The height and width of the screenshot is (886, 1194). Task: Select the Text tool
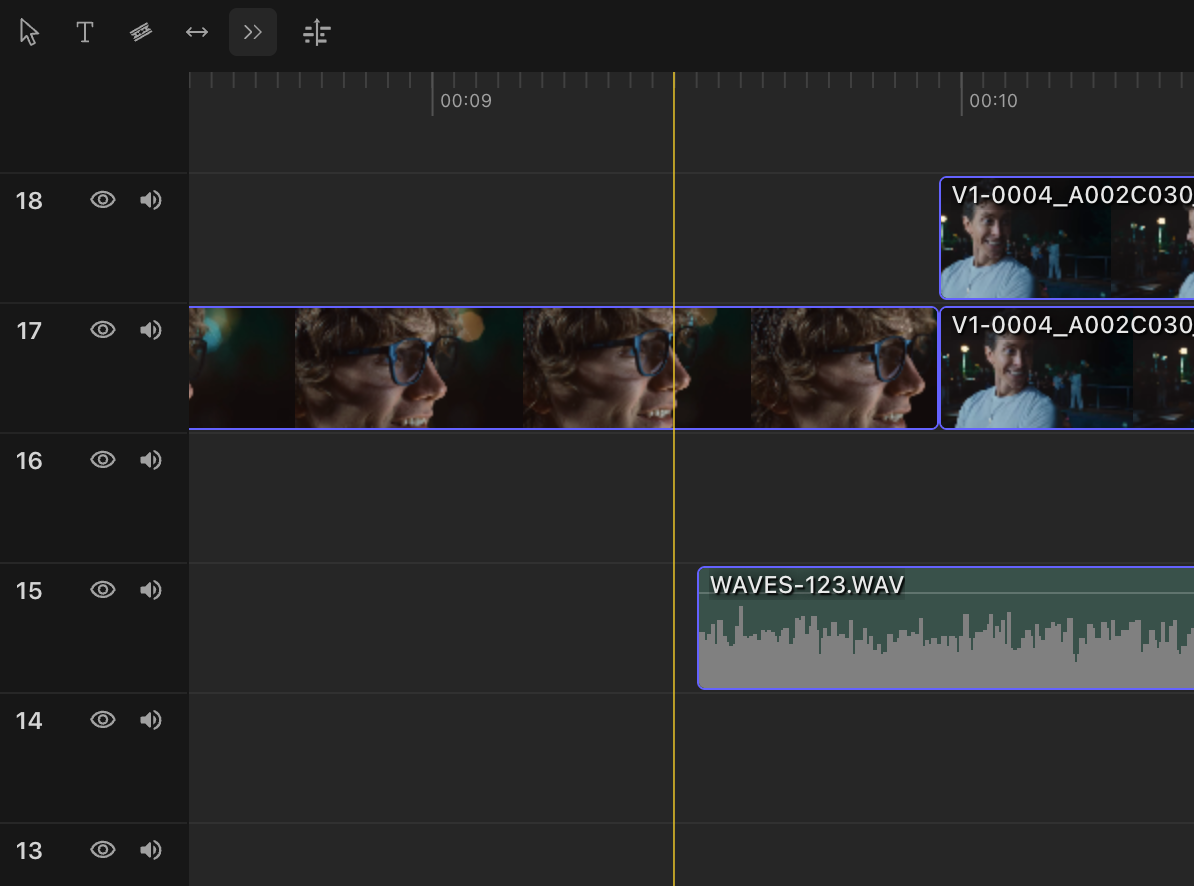[85, 31]
